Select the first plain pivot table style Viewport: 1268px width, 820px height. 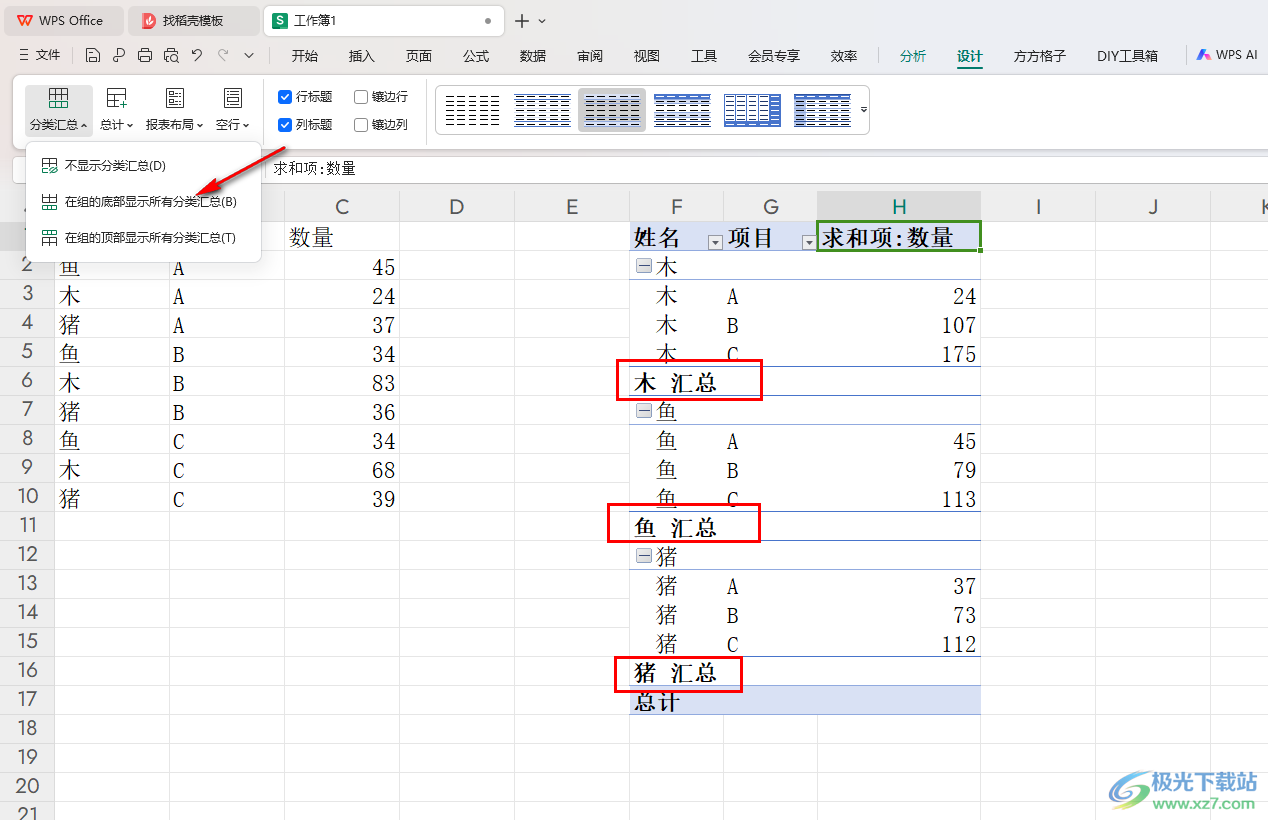(x=472, y=110)
